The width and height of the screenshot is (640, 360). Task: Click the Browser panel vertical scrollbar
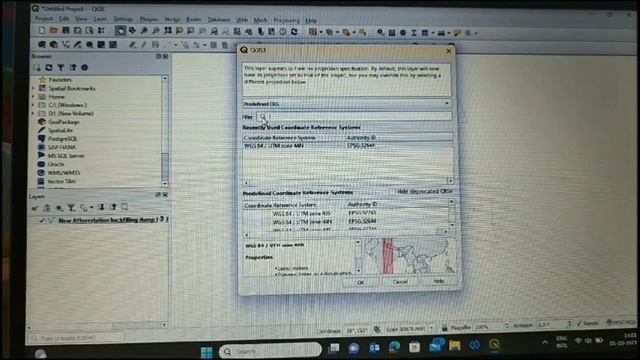pyautogui.click(x=165, y=131)
